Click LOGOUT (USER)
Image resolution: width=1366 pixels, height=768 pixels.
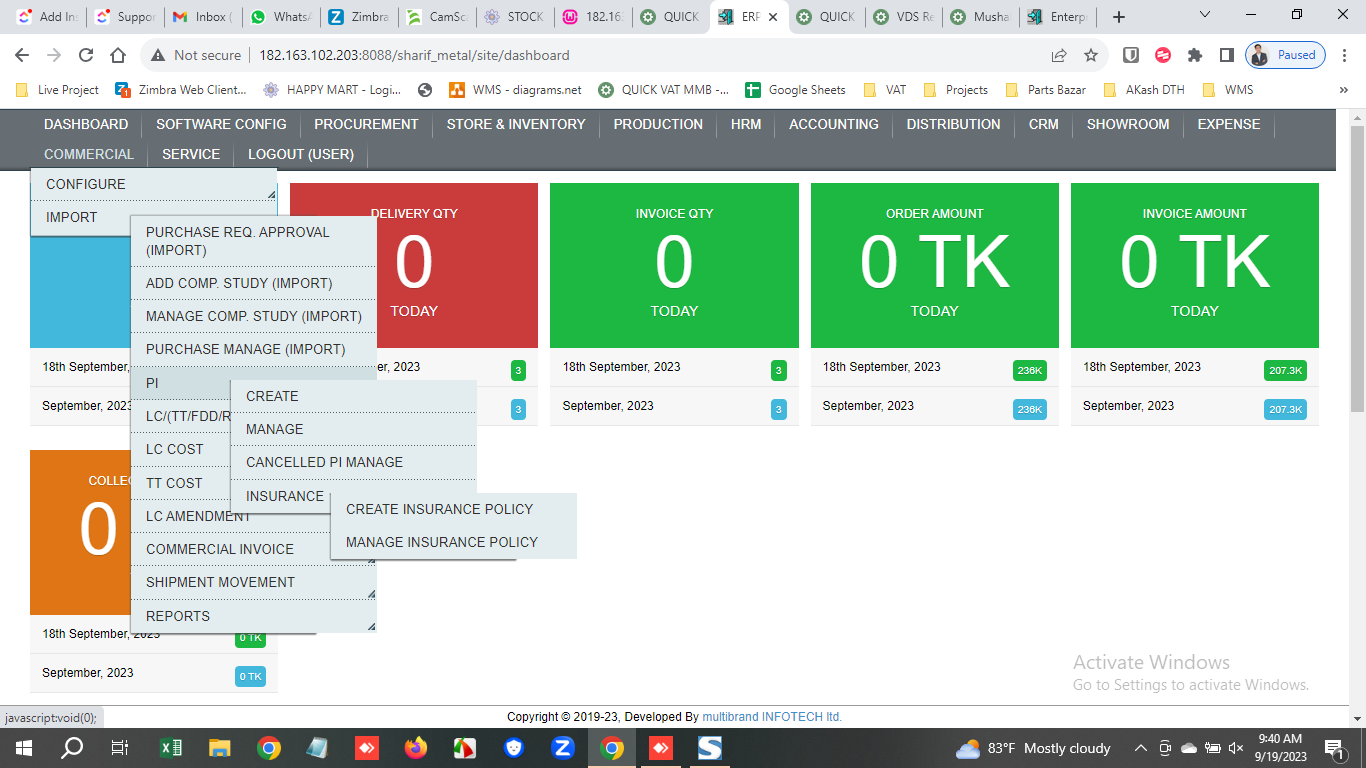click(301, 154)
